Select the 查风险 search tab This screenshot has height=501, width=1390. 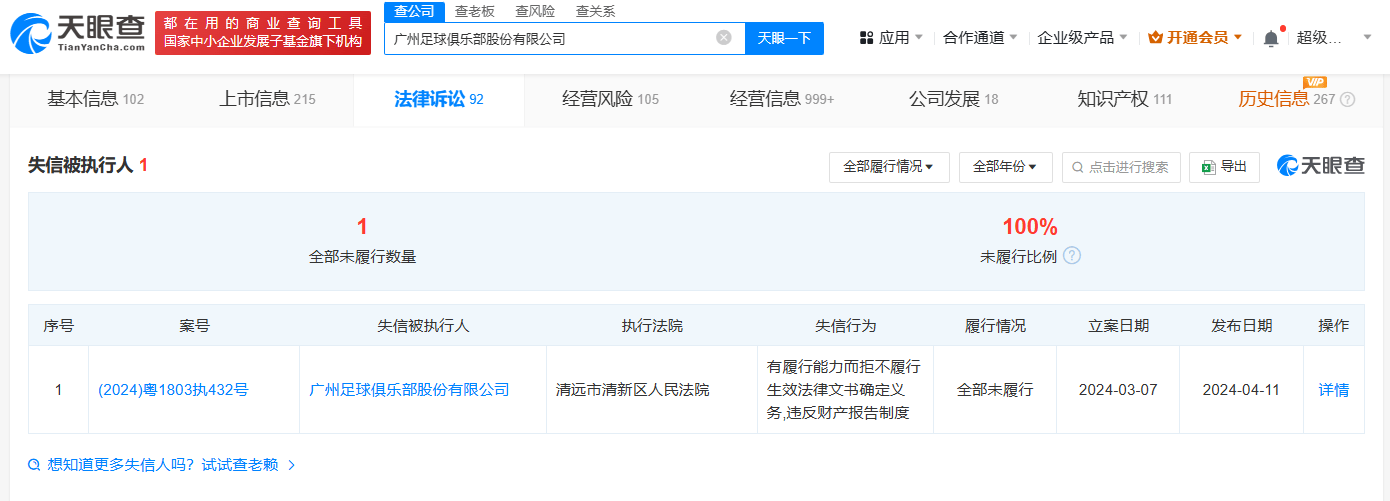pyautogui.click(x=535, y=12)
